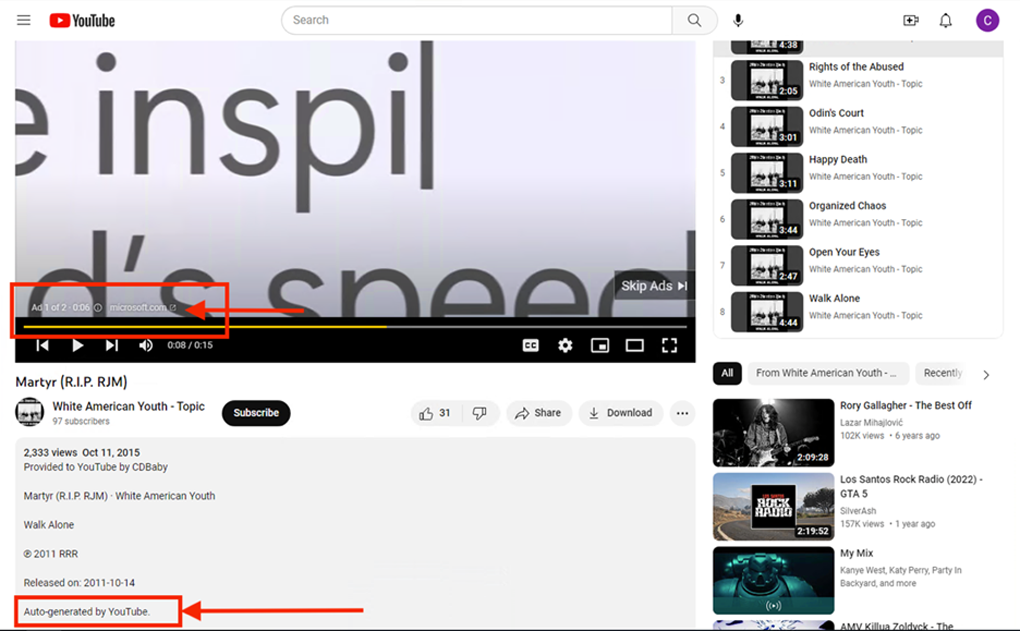Image resolution: width=1020 pixels, height=631 pixels.
Task: Enter full screen mode
Action: click(669, 345)
